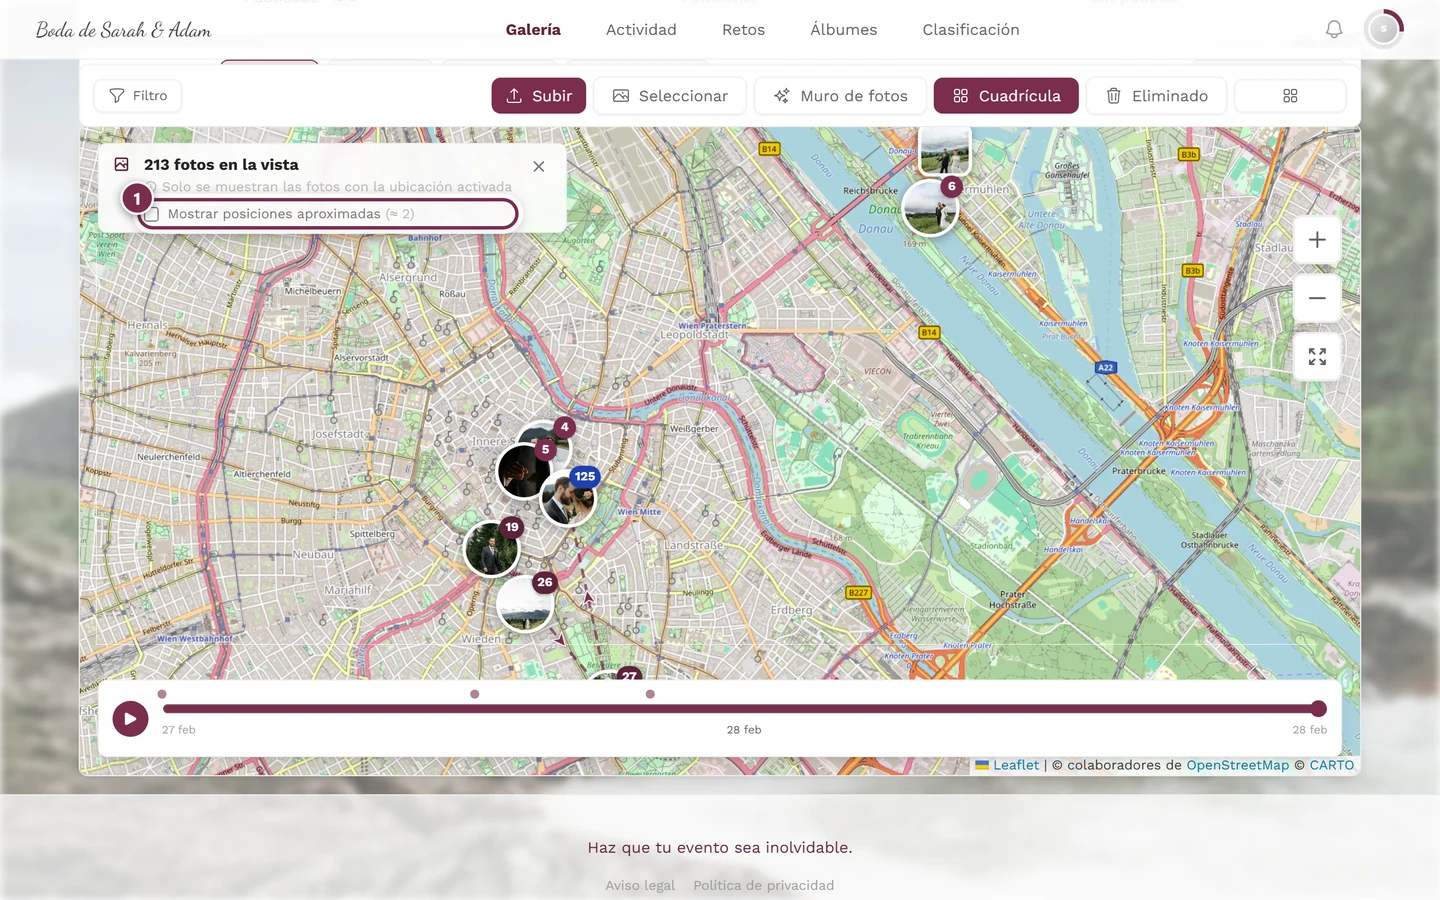Click the Boda de Sarah & Adam title
Image resolution: width=1440 pixels, height=900 pixels.
point(124,30)
